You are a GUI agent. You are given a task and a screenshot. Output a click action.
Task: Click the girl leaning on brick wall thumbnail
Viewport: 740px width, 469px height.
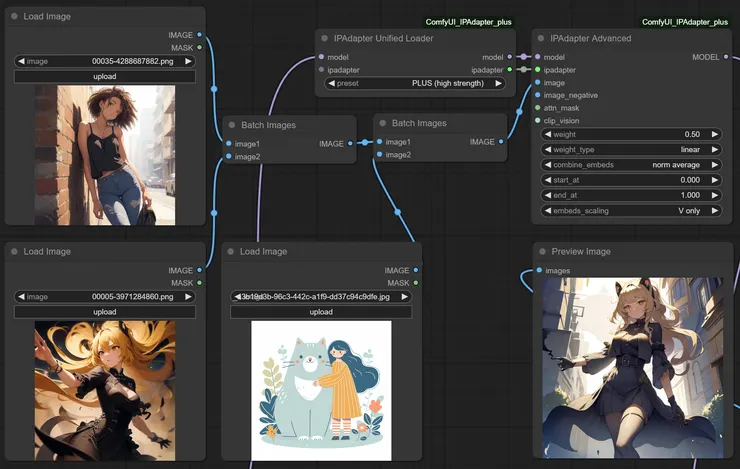pyautogui.click(x=105, y=155)
